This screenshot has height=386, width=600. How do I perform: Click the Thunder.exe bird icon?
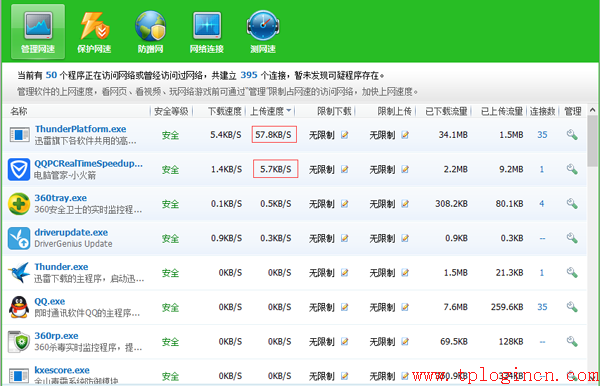click(19, 272)
